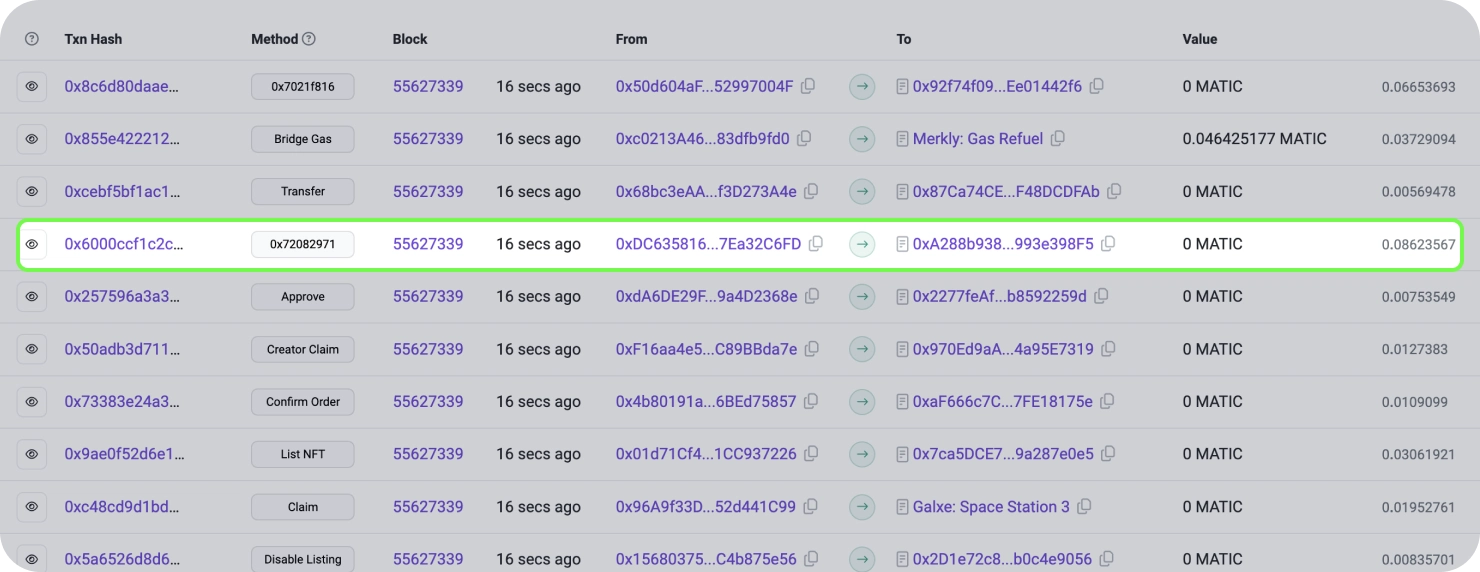The height and width of the screenshot is (572, 1480).
Task: Click the 0x72082971 method badge
Action: pos(302,244)
